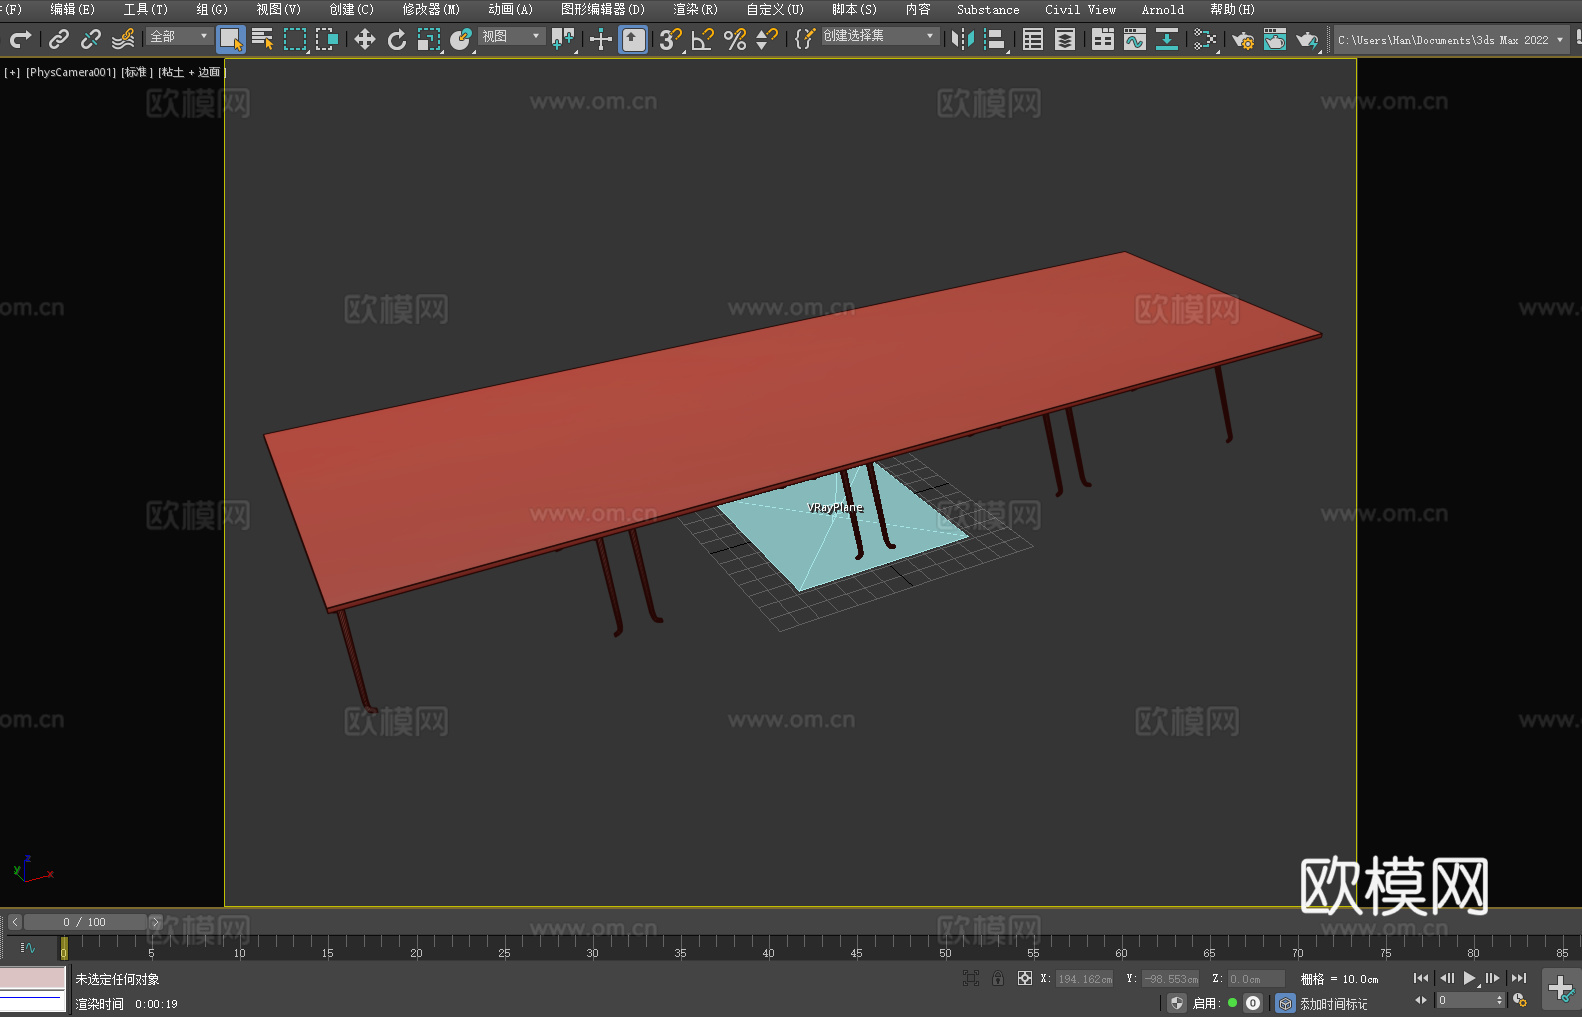1582x1017 pixels.
Task: Toggle the 3D Snaps button
Action: (671, 39)
